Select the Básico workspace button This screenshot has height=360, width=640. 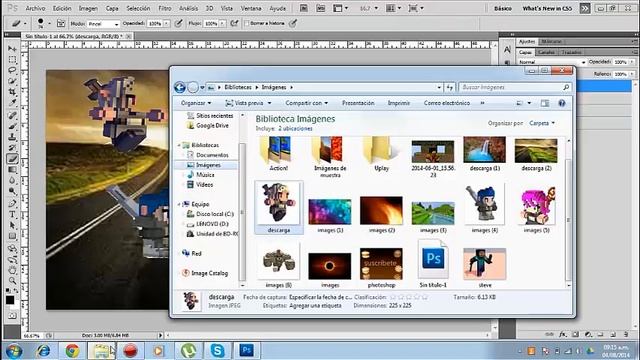(x=503, y=8)
